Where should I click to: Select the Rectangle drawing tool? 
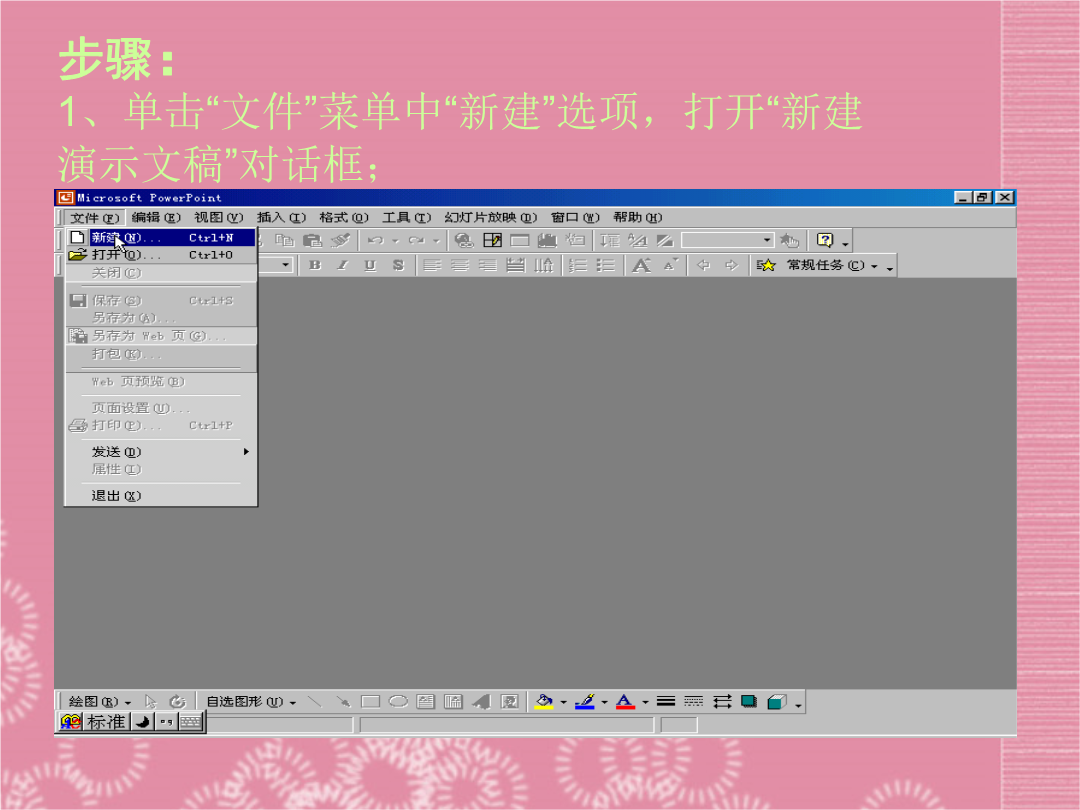point(371,702)
